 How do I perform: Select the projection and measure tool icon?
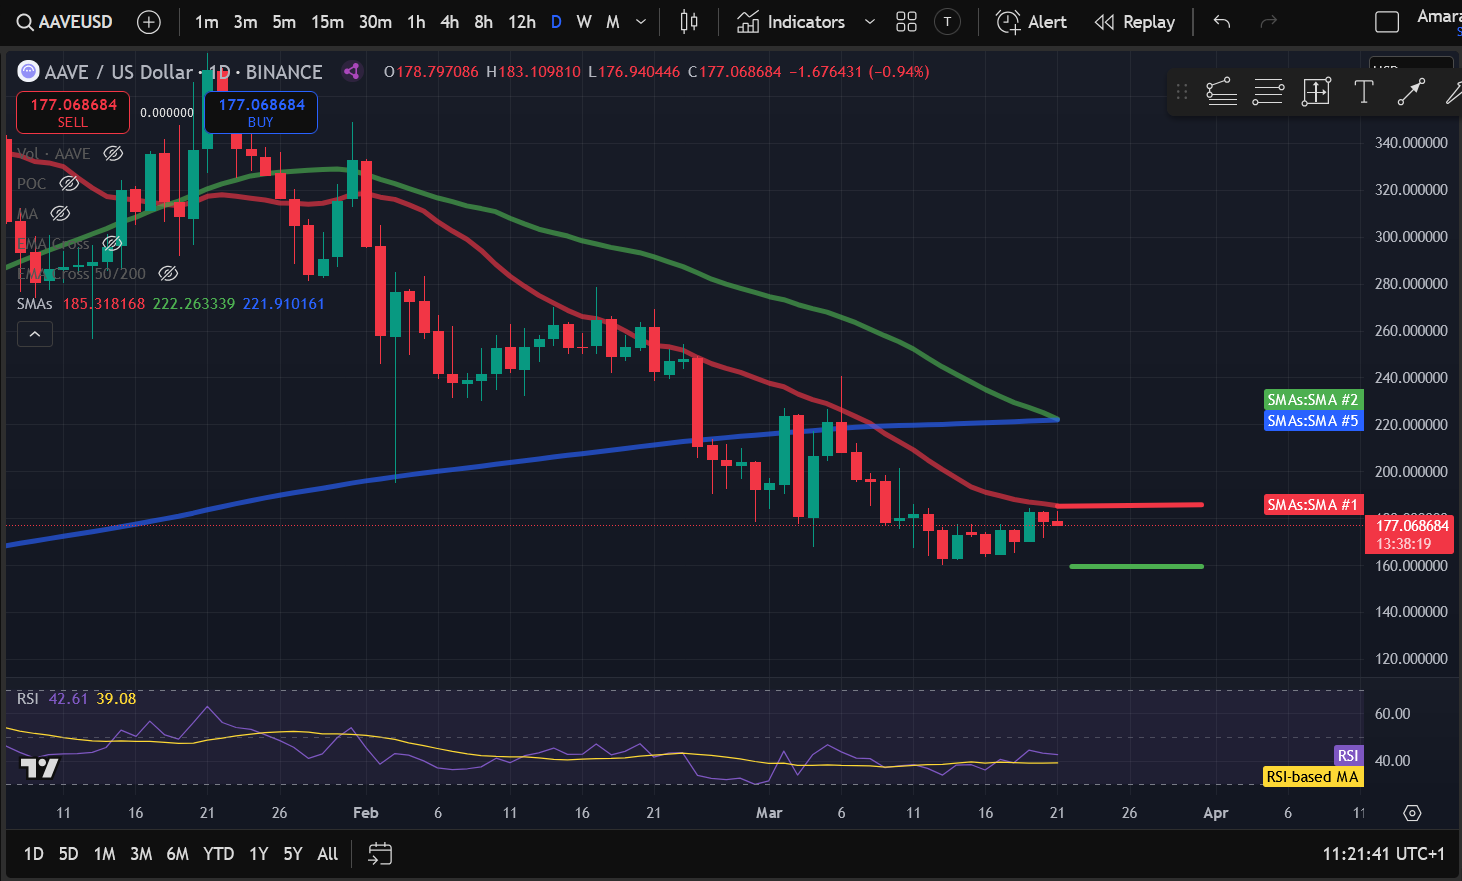point(1316,92)
